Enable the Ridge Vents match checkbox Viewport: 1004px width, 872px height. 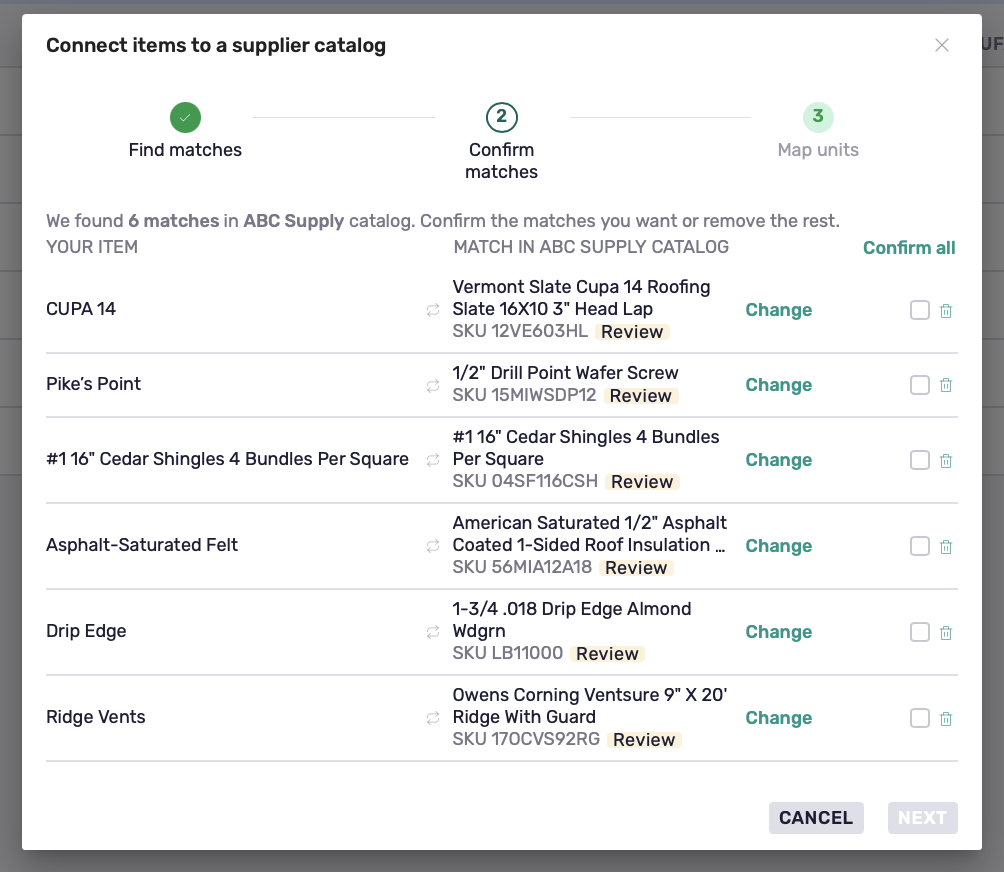[919, 718]
